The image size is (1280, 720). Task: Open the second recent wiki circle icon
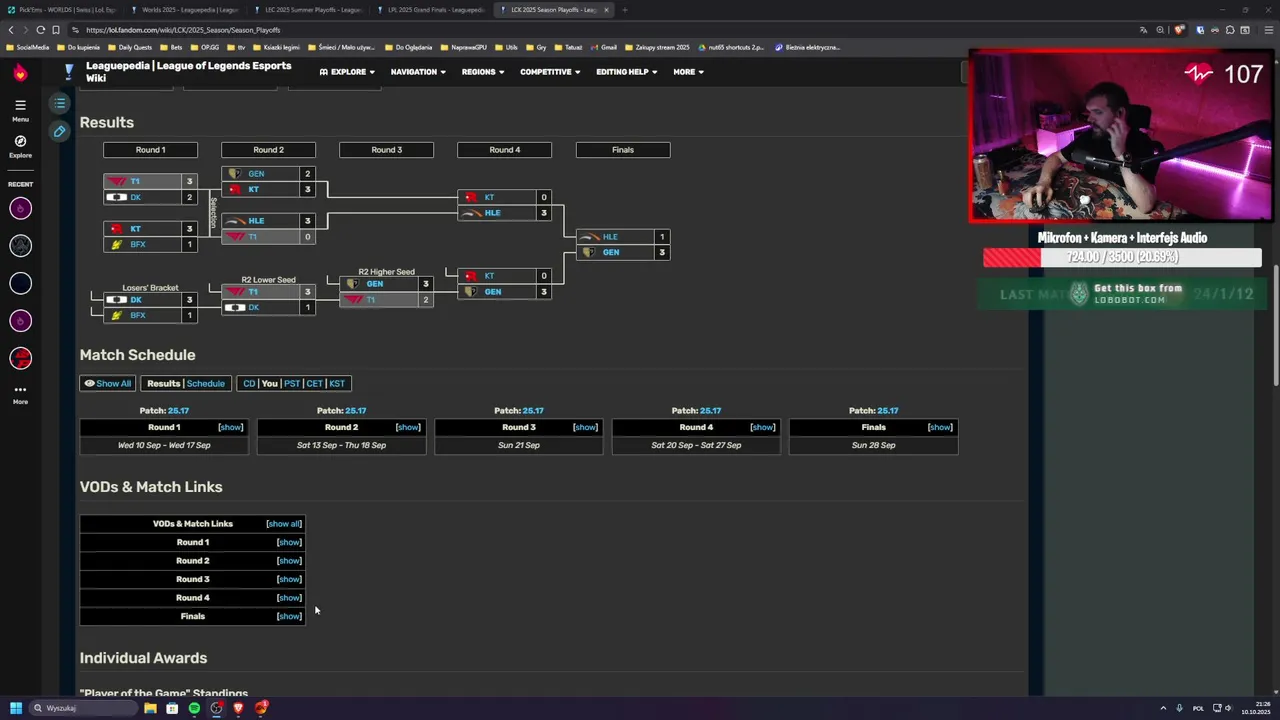(20, 246)
